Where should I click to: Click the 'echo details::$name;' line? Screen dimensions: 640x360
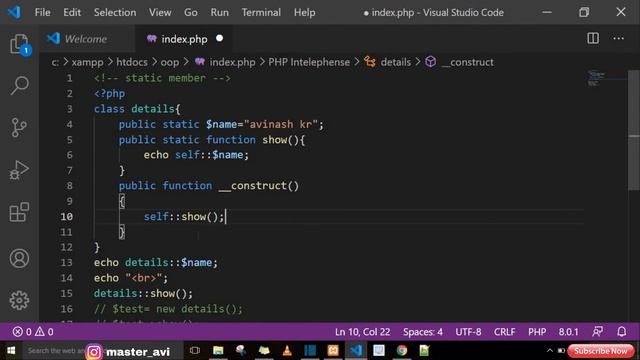pyautogui.click(x=156, y=262)
